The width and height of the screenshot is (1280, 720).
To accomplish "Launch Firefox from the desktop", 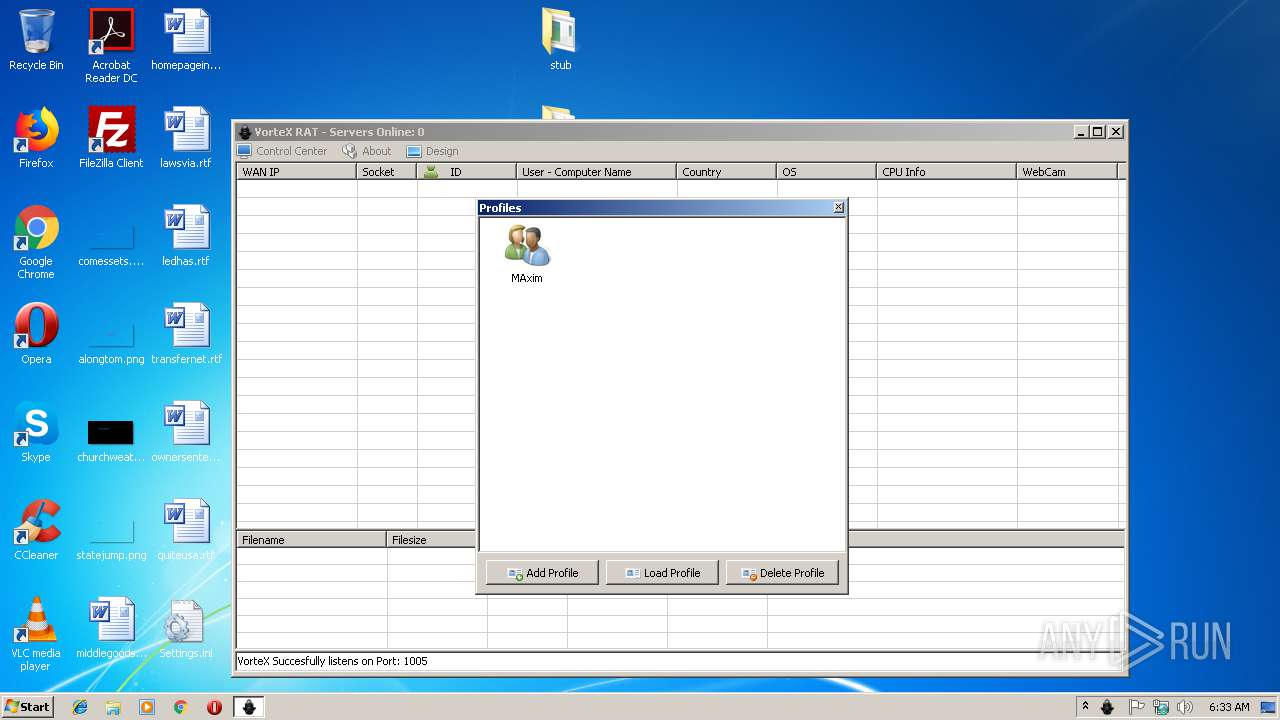I will coord(36,138).
